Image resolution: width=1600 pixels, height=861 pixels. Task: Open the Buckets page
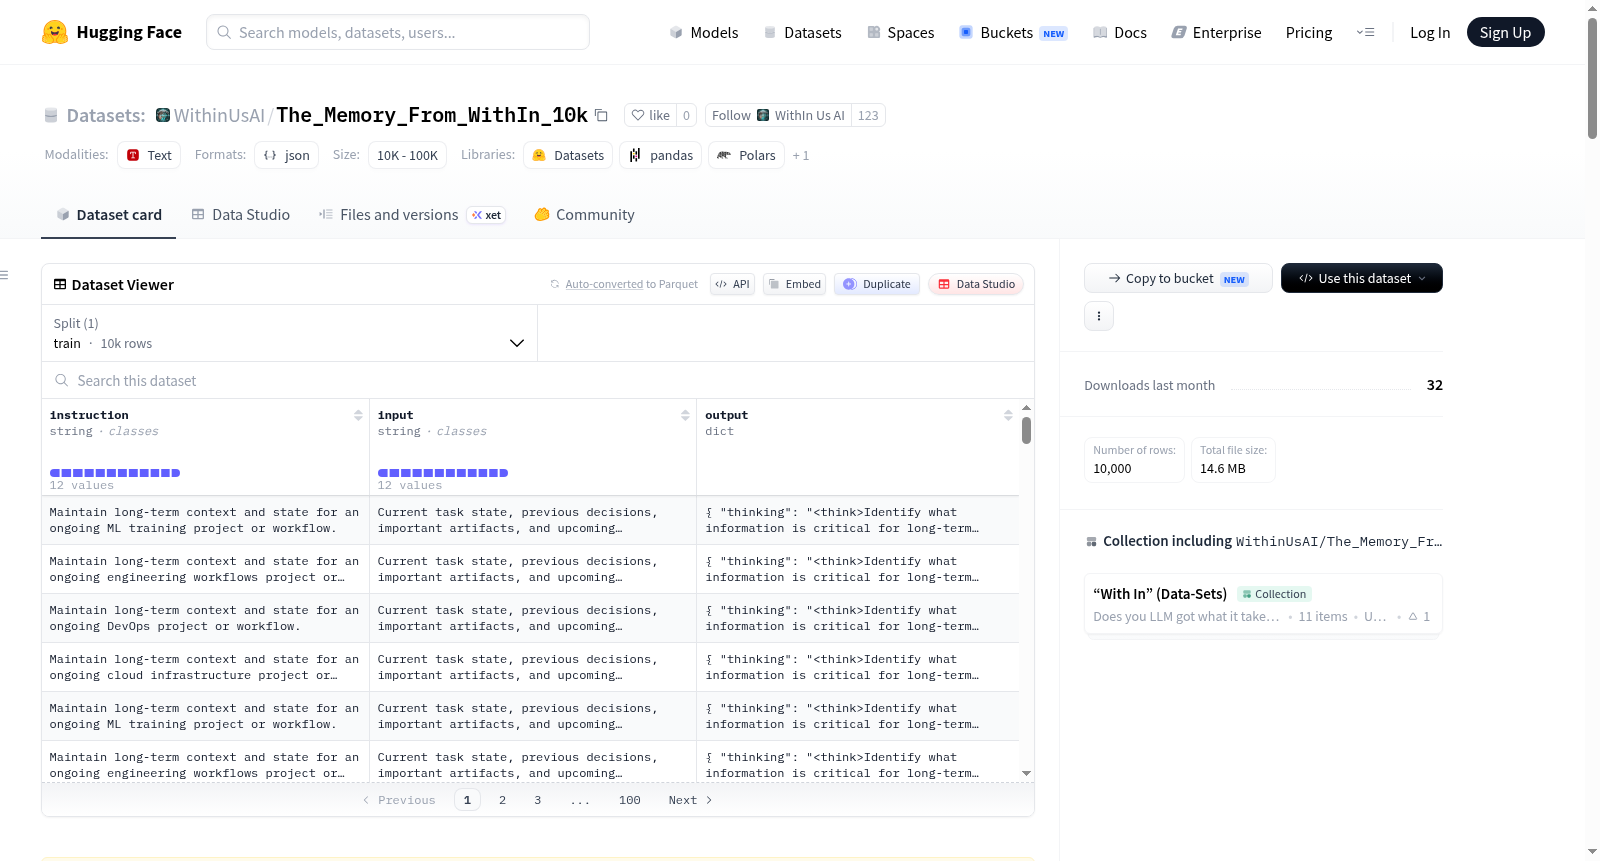coord(1013,32)
